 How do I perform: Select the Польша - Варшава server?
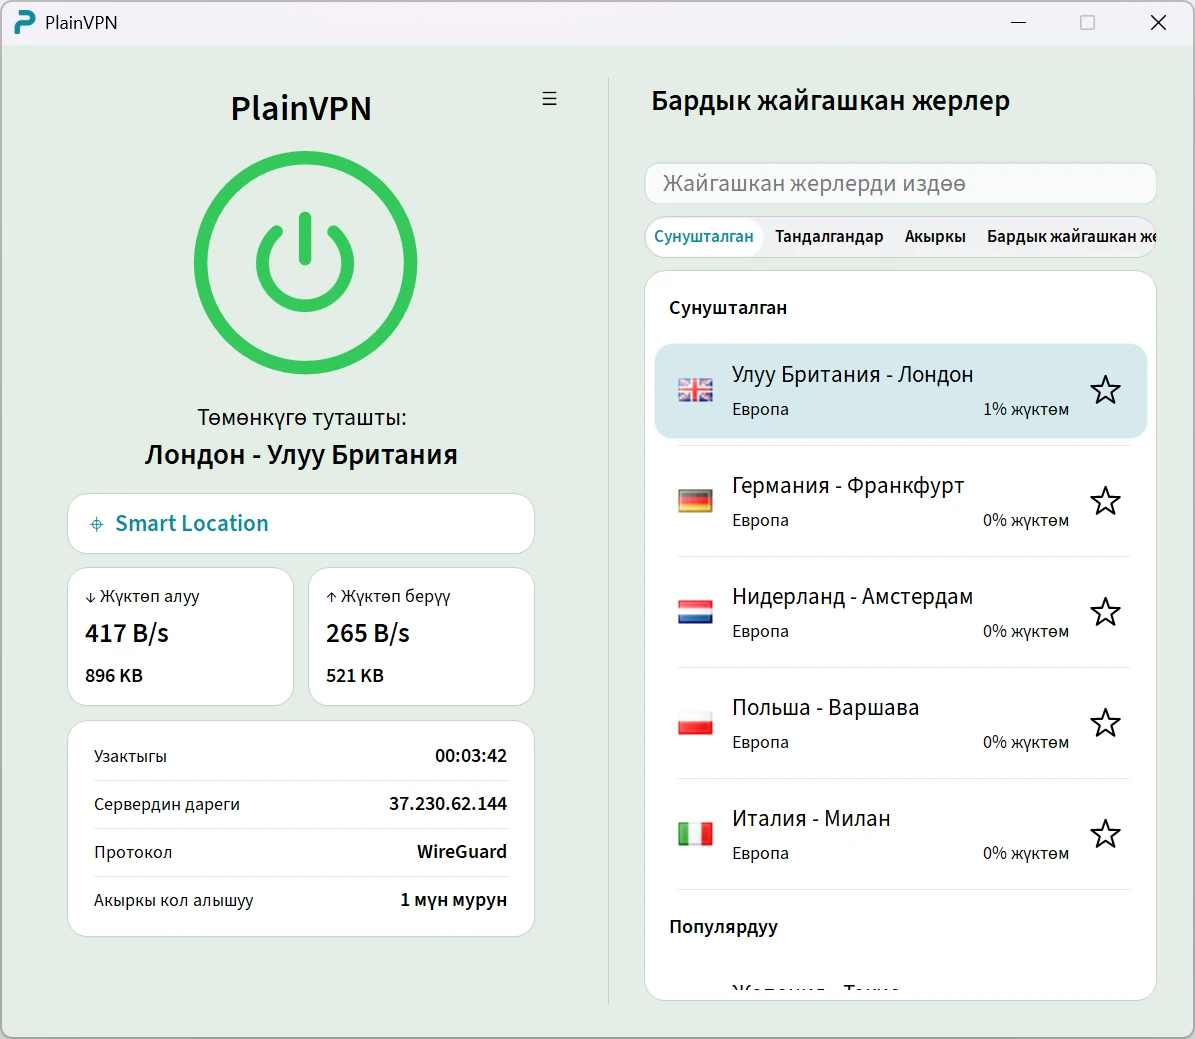coord(901,723)
